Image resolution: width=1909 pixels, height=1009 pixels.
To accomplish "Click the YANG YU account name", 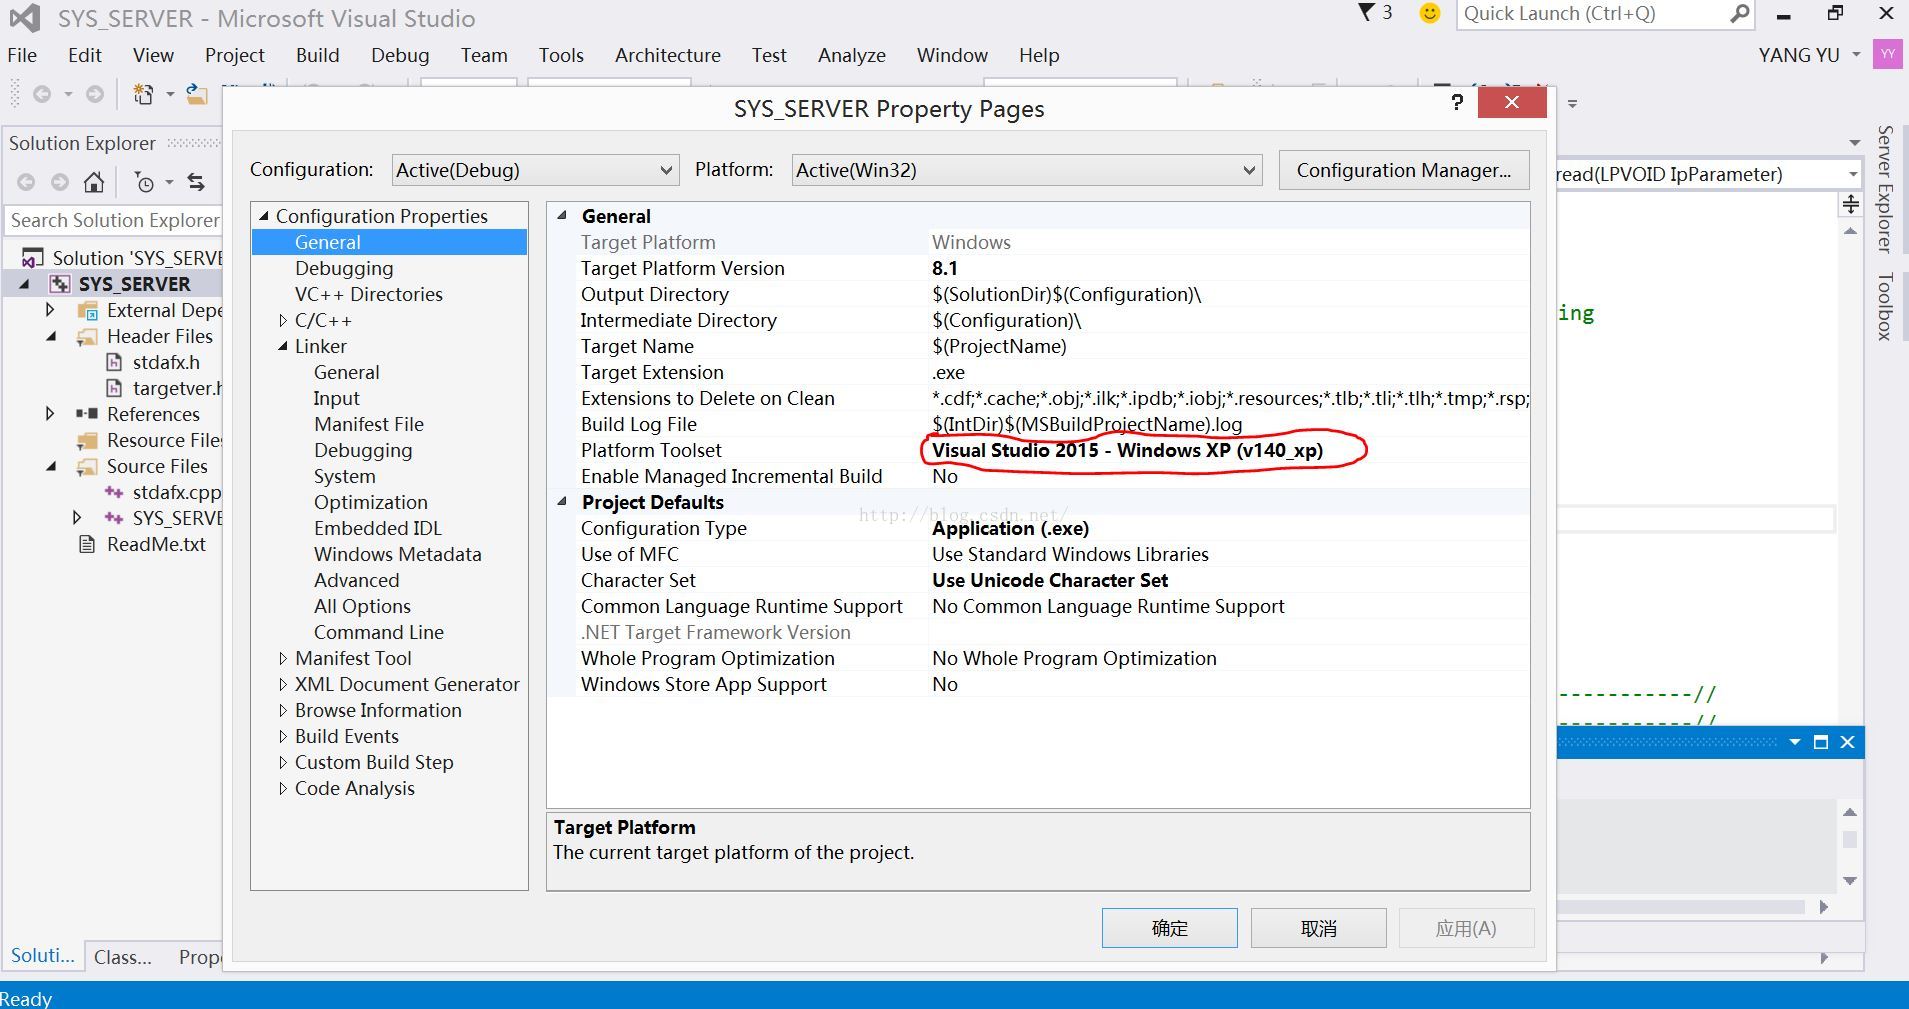I will (x=1799, y=55).
